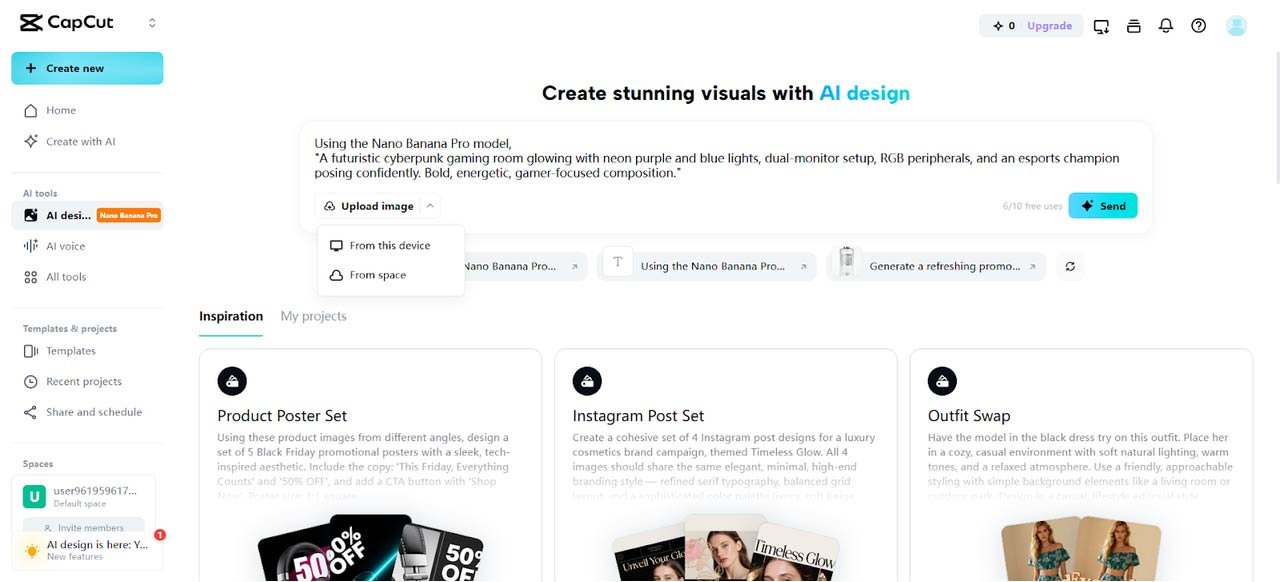Go to Home in sidebar
1281x582 pixels.
point(61,110)
